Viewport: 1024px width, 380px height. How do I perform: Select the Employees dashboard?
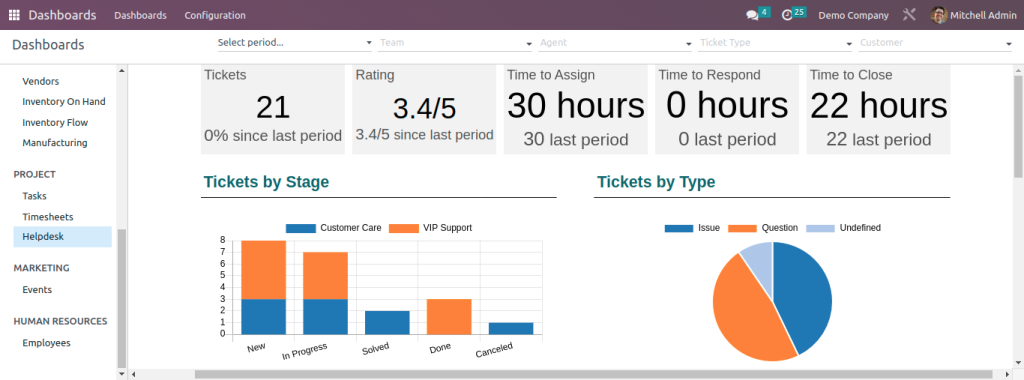click(x=46, y=343)
